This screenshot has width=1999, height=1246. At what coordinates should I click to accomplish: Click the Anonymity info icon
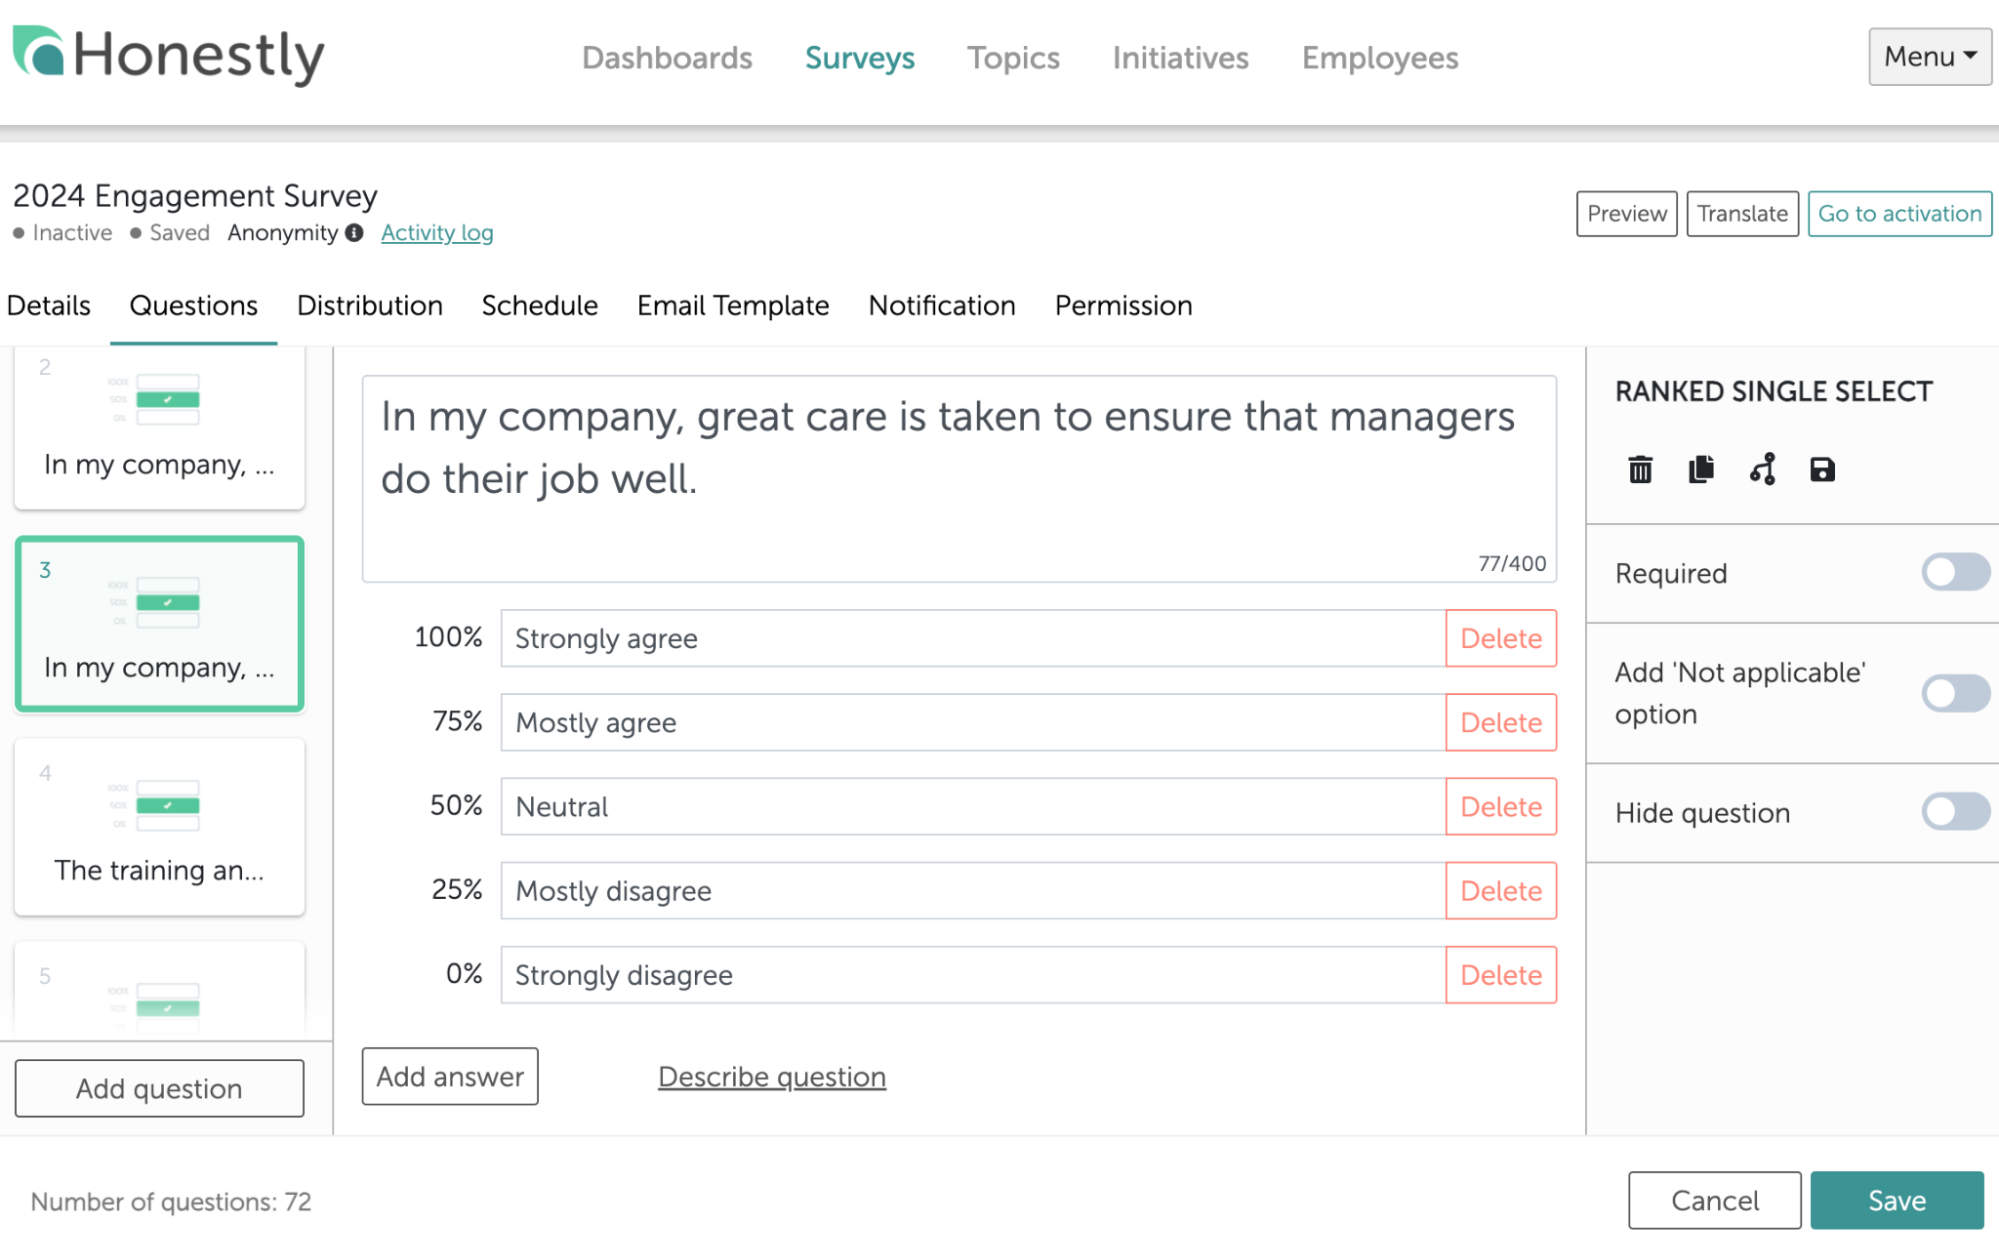(x=354, y=233)
